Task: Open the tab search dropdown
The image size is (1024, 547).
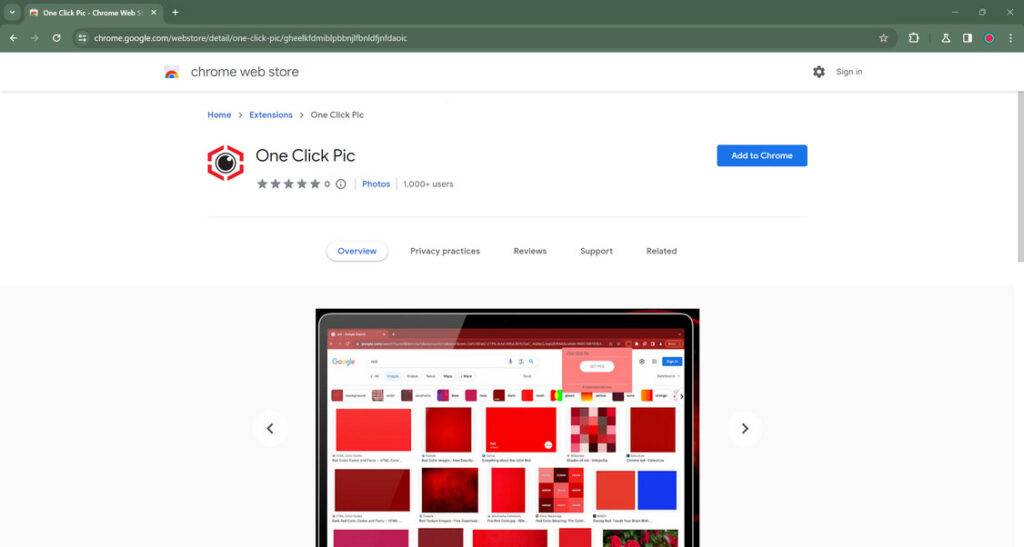Action: [x=12, y=12]
